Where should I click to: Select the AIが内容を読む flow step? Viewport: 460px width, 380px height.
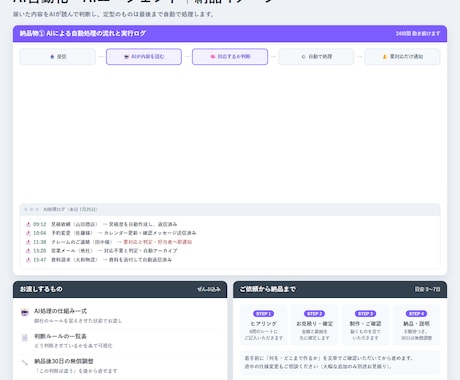pyautogui.click(x=144, y=57)
